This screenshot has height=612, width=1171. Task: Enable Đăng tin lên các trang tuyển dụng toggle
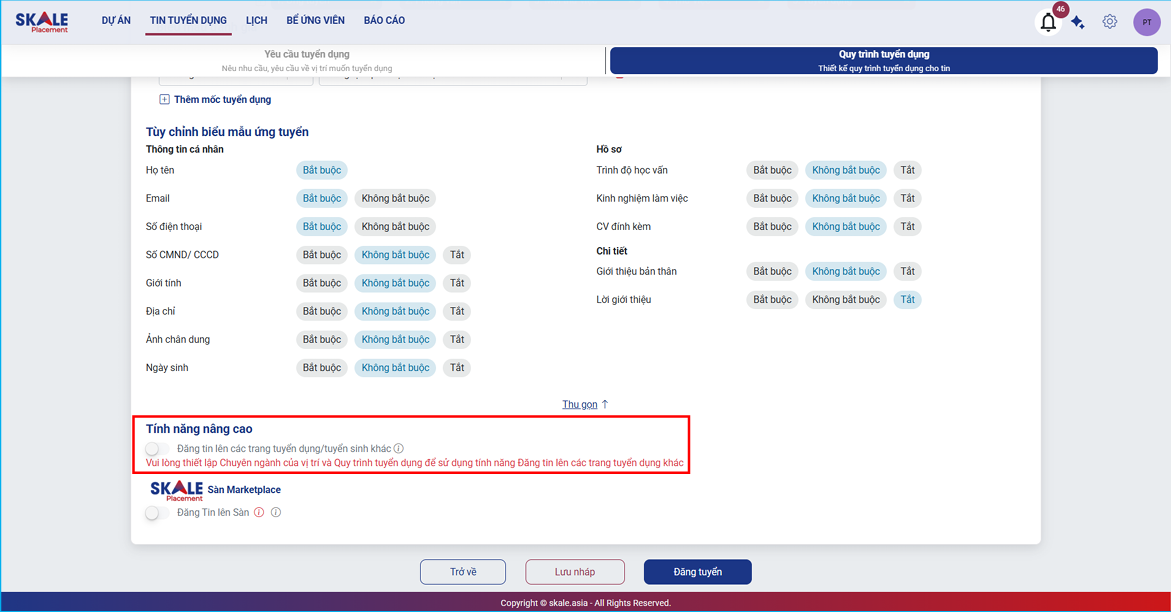(154, 449)
